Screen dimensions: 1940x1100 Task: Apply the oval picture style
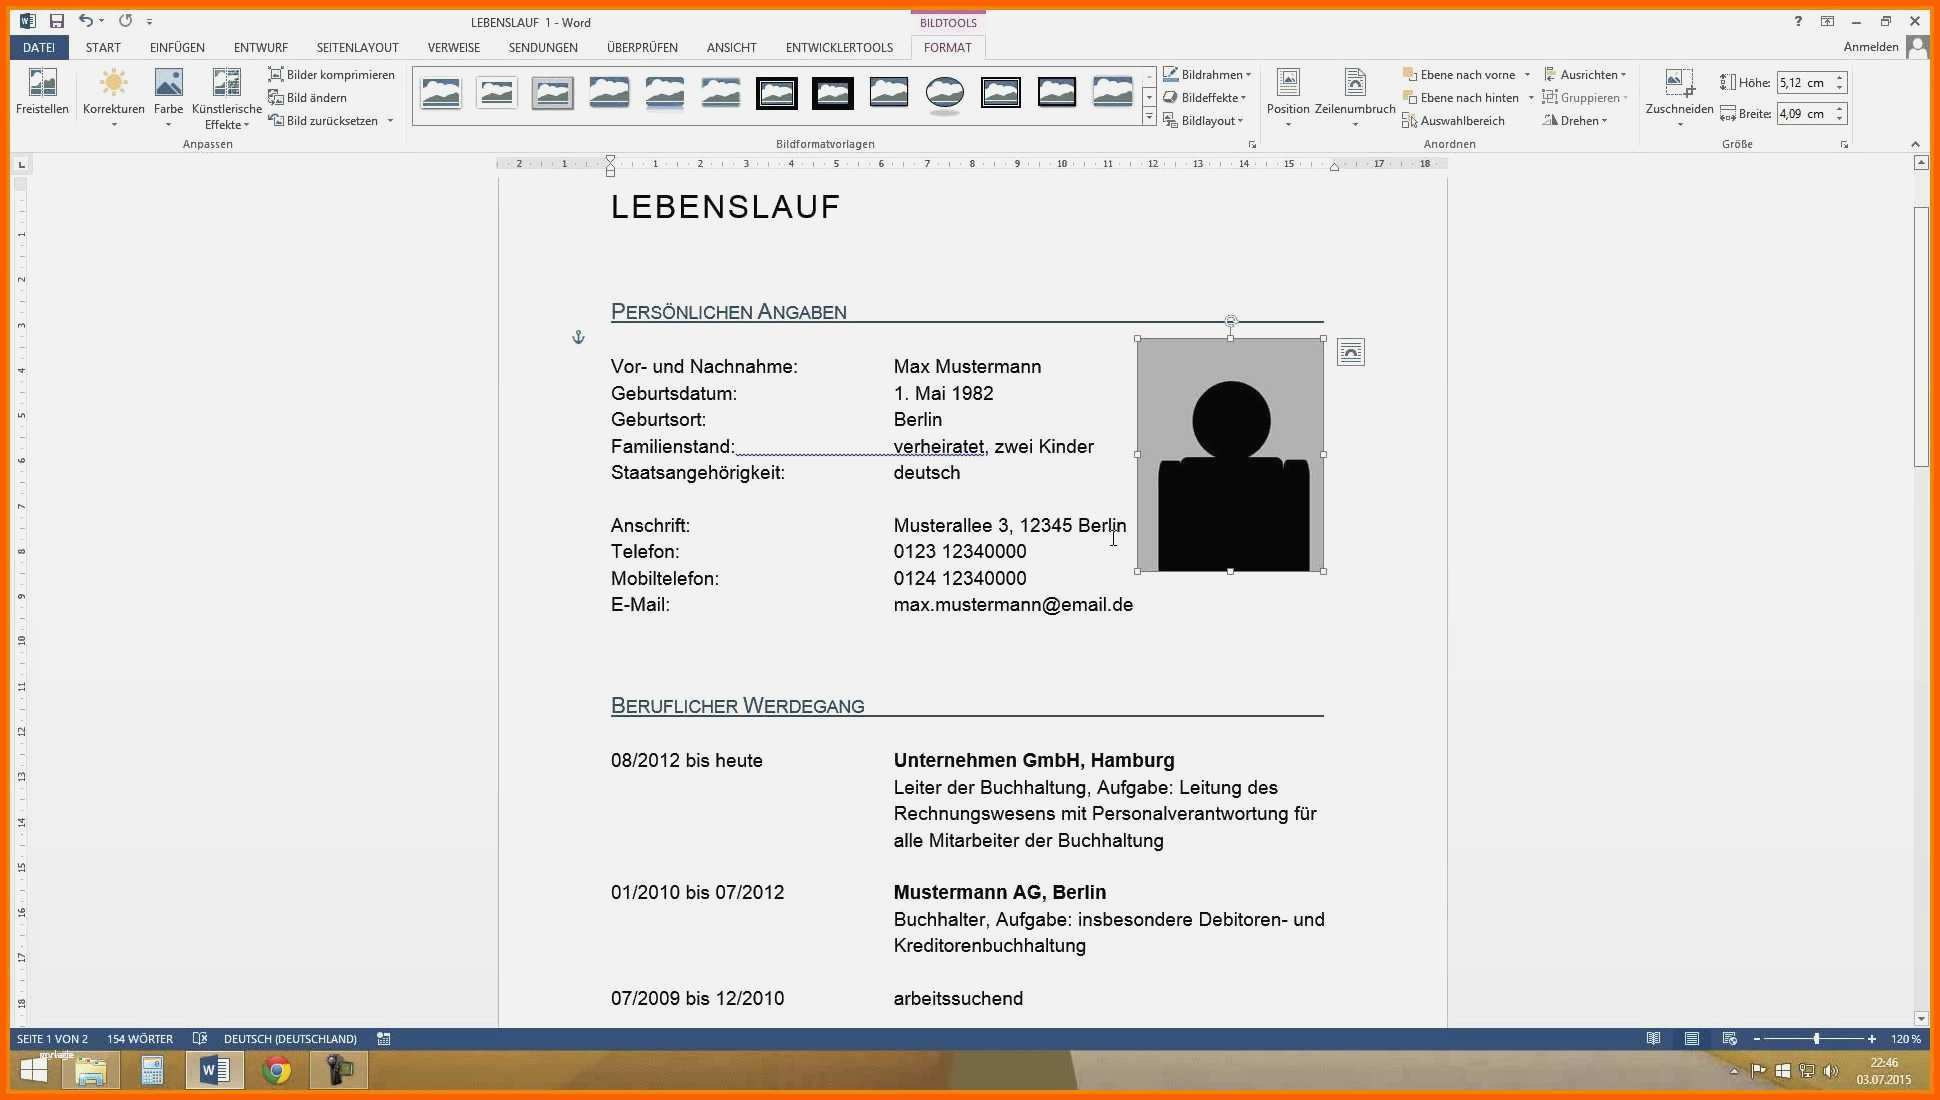click(x=945, y=93)
